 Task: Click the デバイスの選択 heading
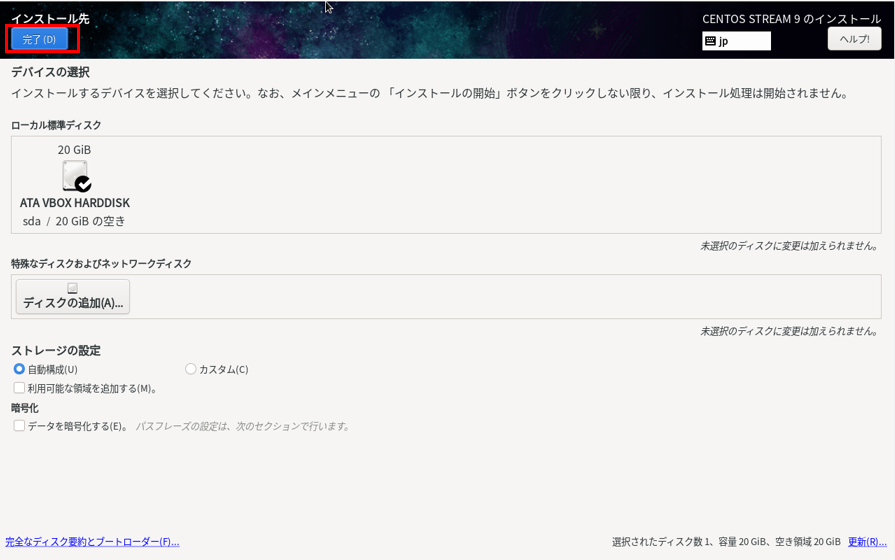pyautogui.click(x=50, y=72)
